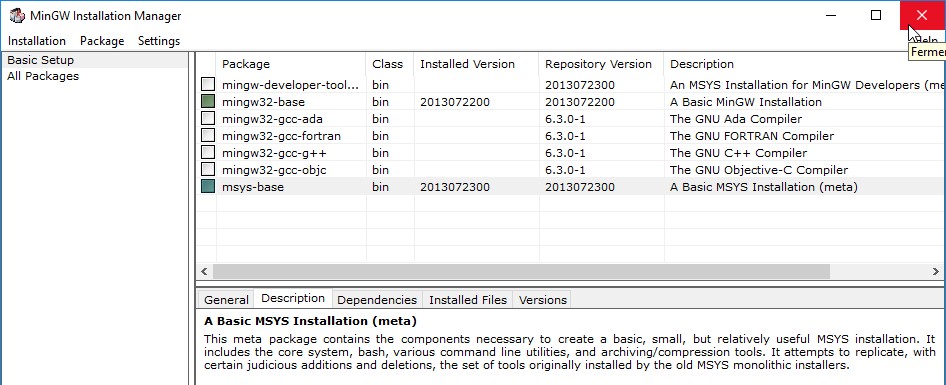
Task: Select the msys-base package name
Action: (x=253, y=187)
